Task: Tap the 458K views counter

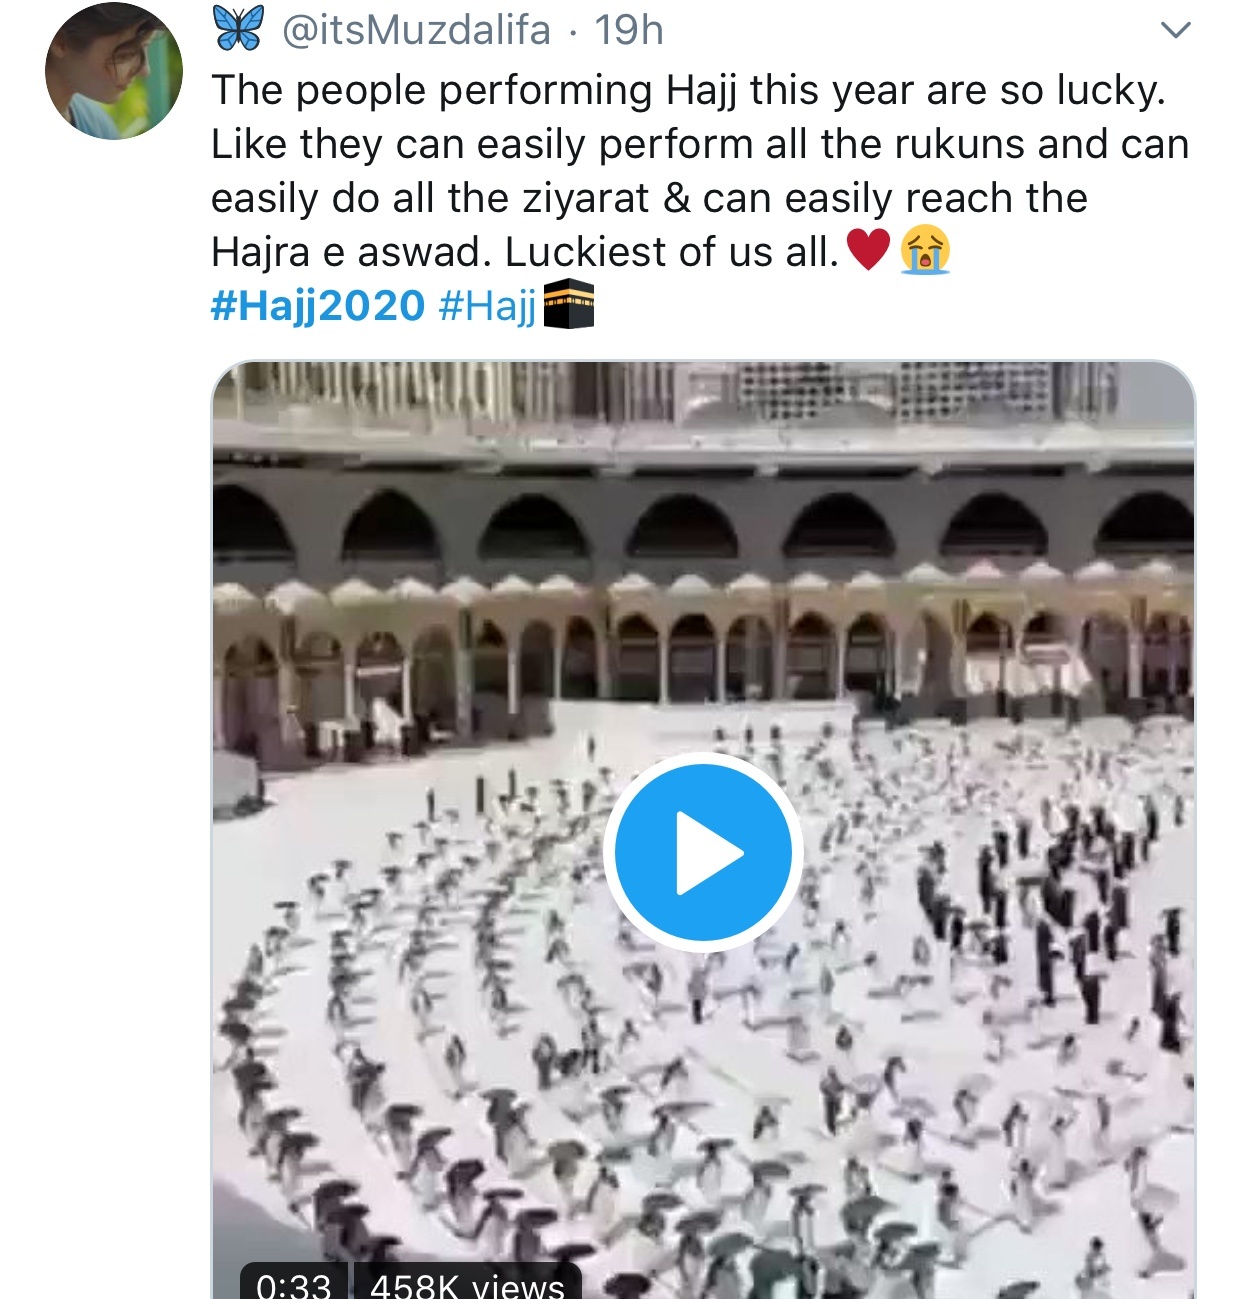Action: 467,1283
